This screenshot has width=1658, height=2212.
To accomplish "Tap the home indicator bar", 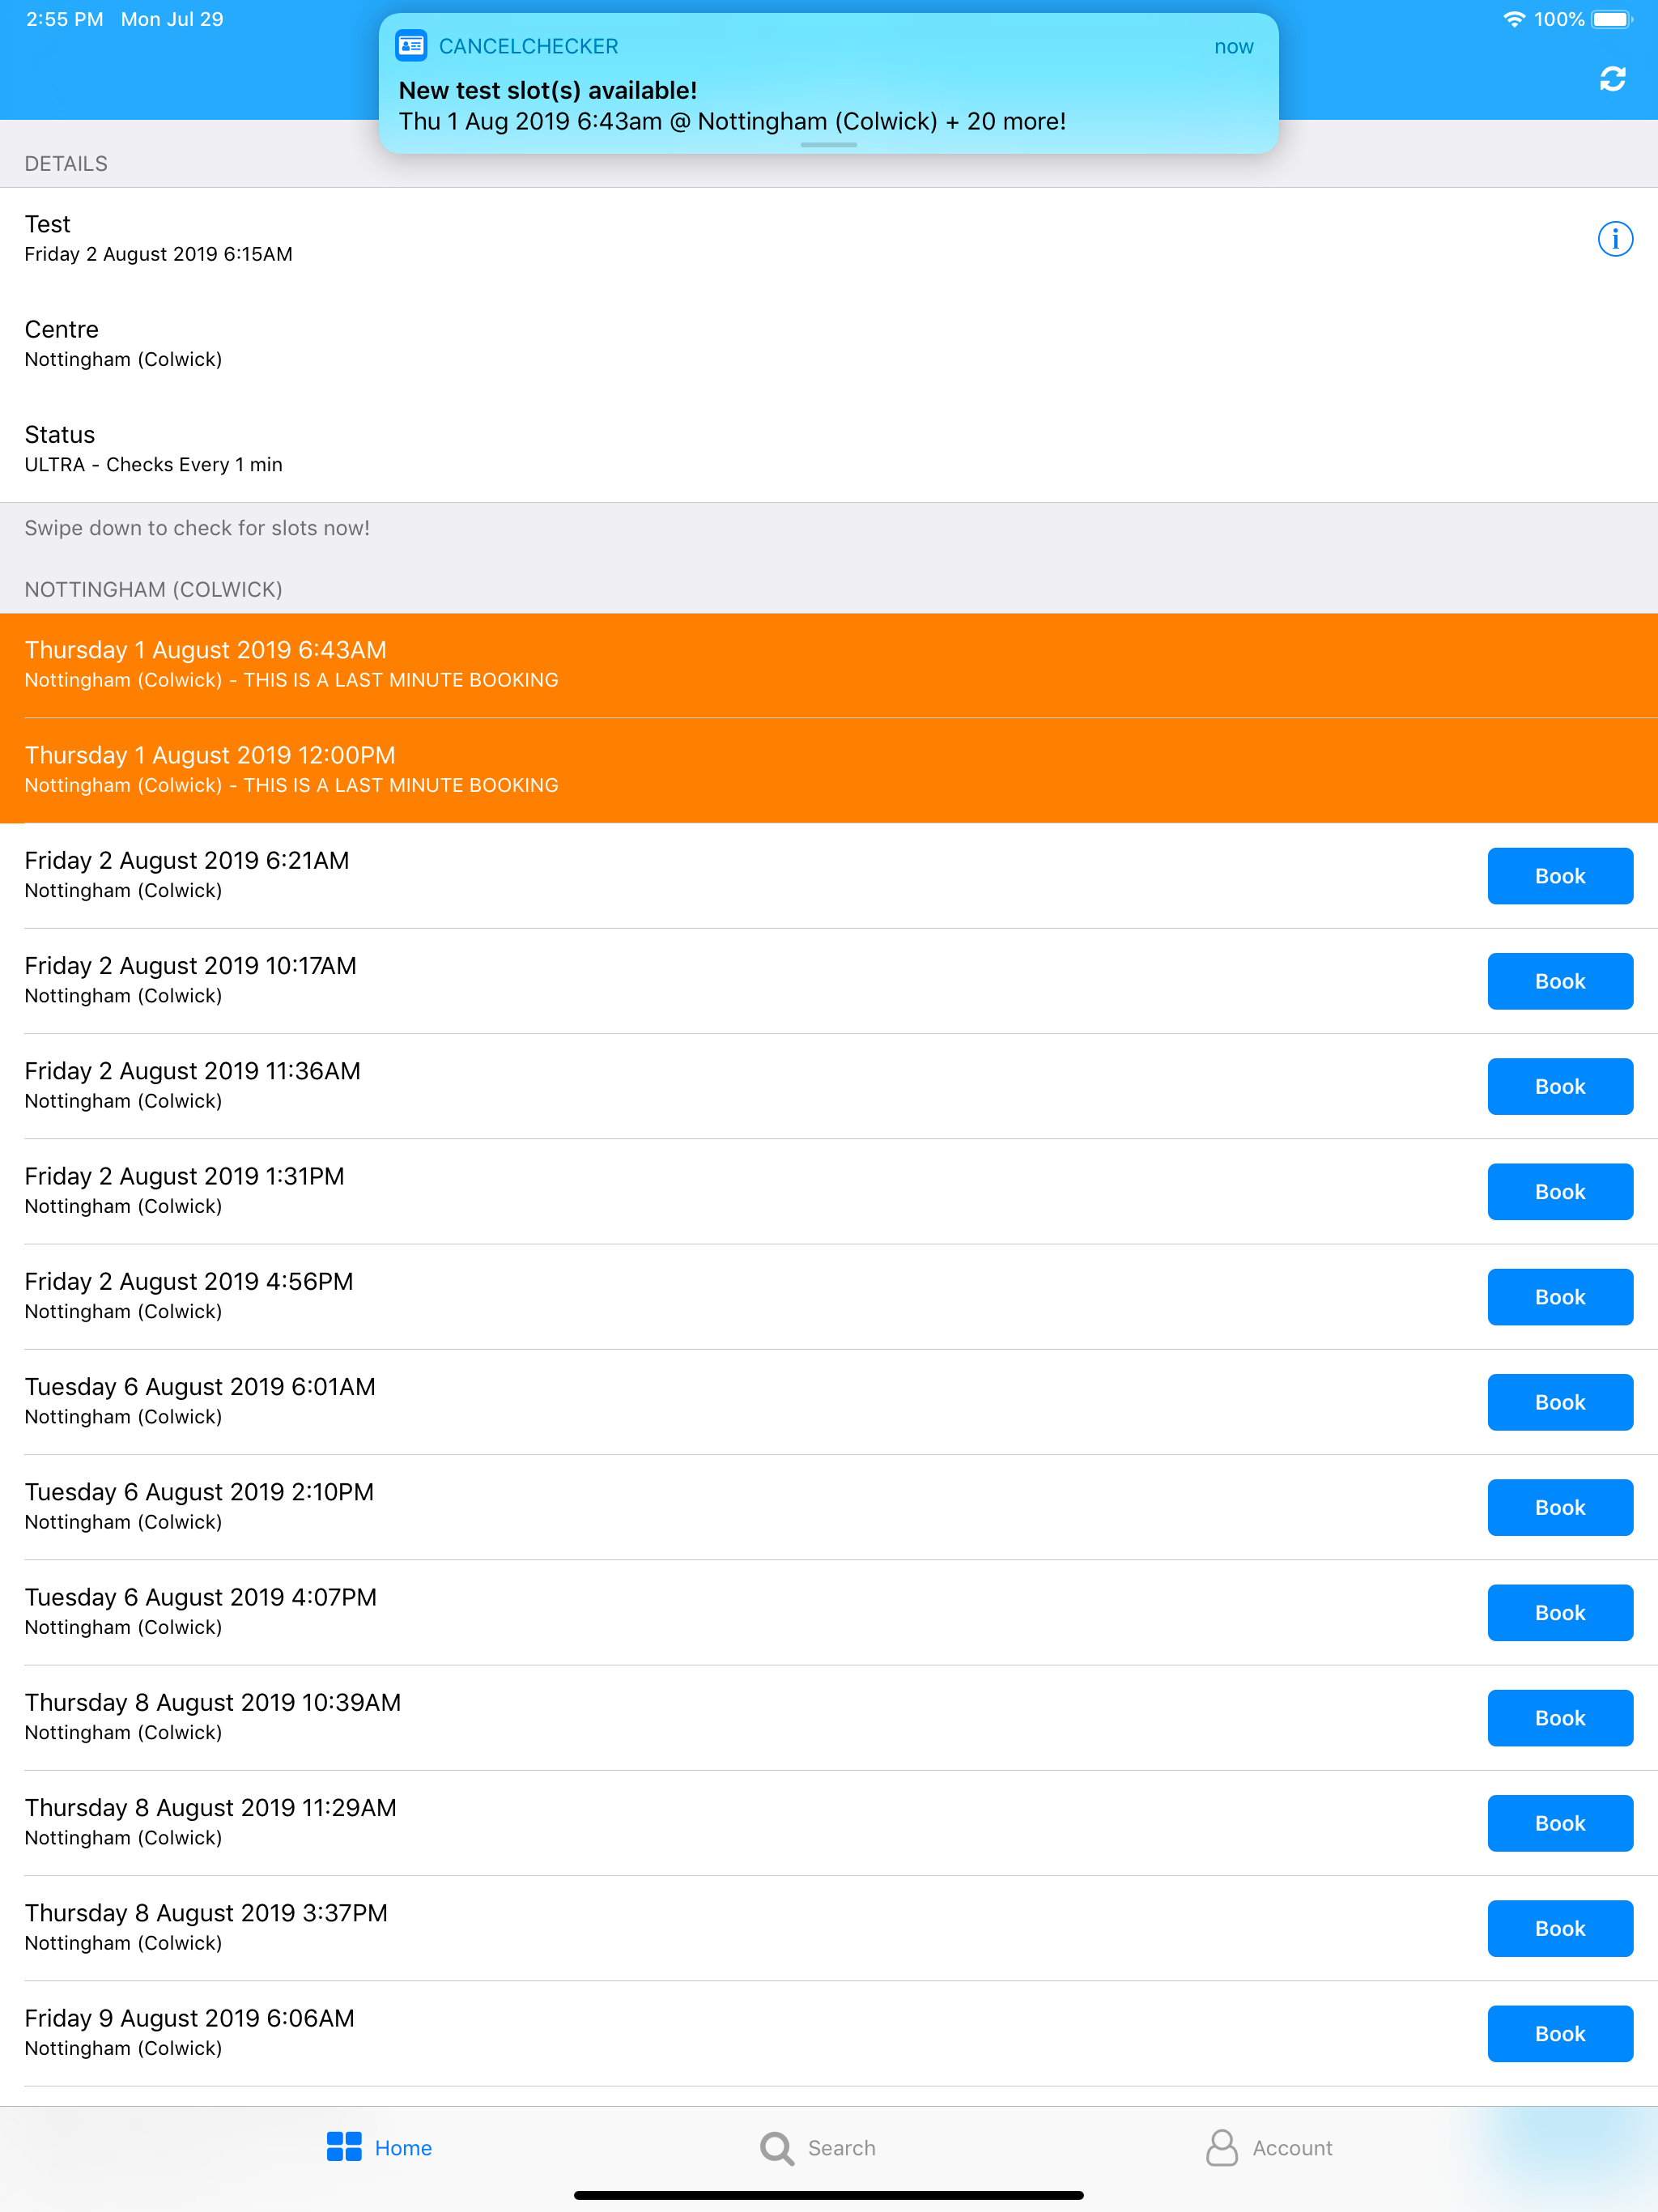I will pyautogui.click(x=828, y=2195).
